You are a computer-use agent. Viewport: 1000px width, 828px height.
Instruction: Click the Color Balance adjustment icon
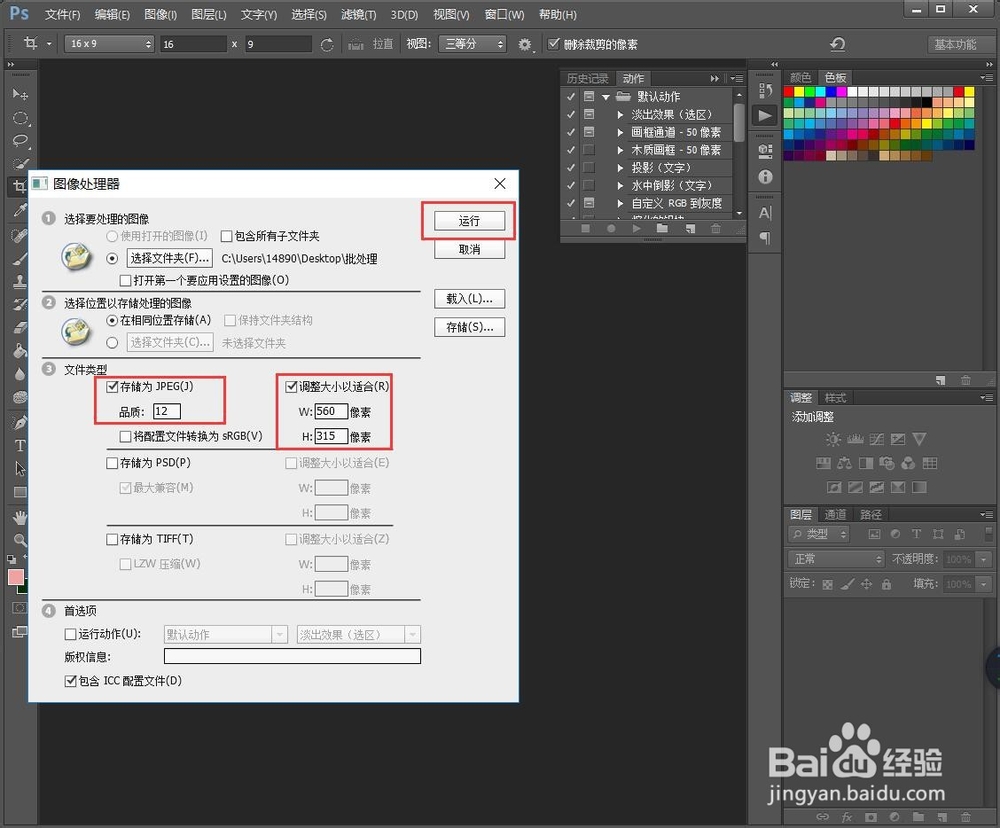click(x=845, y=463)
